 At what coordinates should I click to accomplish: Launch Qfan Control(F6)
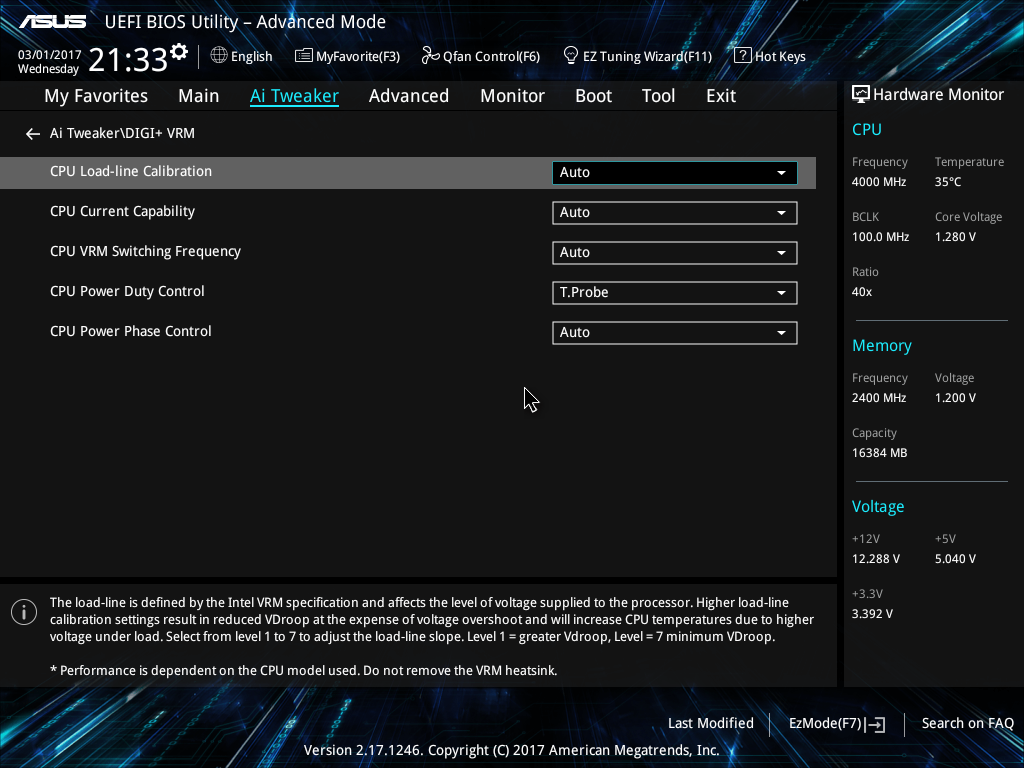pos(491,56)
